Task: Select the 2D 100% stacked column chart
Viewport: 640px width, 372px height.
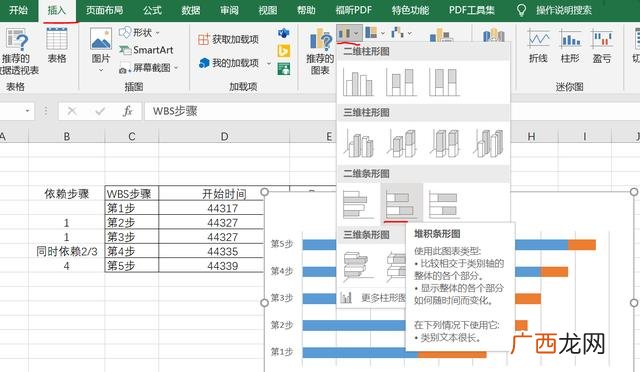Action: (444, 82)
